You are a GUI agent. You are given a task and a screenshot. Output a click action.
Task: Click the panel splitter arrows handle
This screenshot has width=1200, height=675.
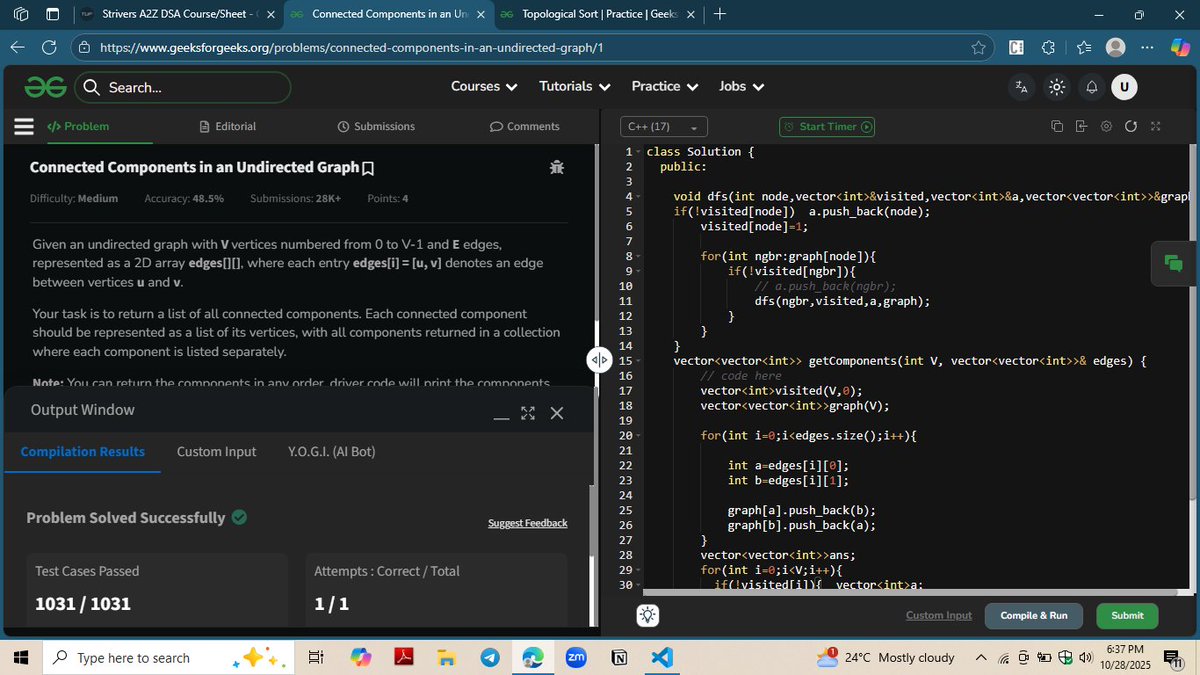pyautogui.click(x=598, y=360)
